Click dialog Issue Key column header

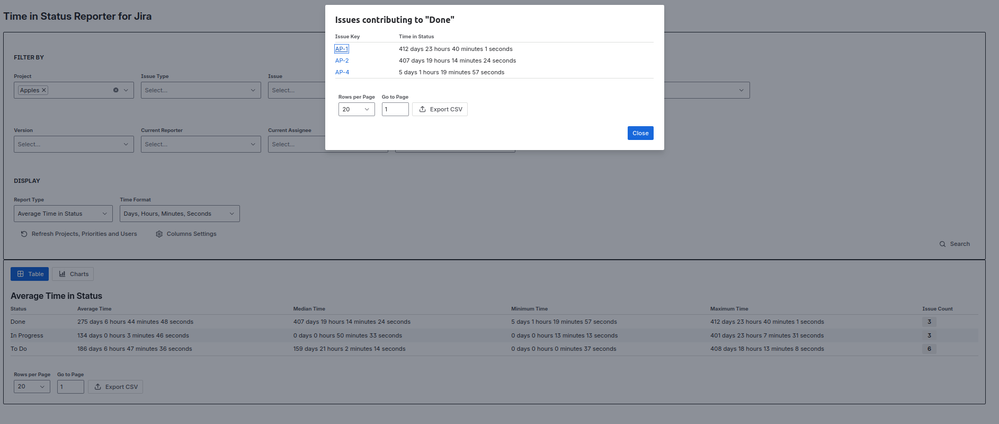[x=347, y=37]
